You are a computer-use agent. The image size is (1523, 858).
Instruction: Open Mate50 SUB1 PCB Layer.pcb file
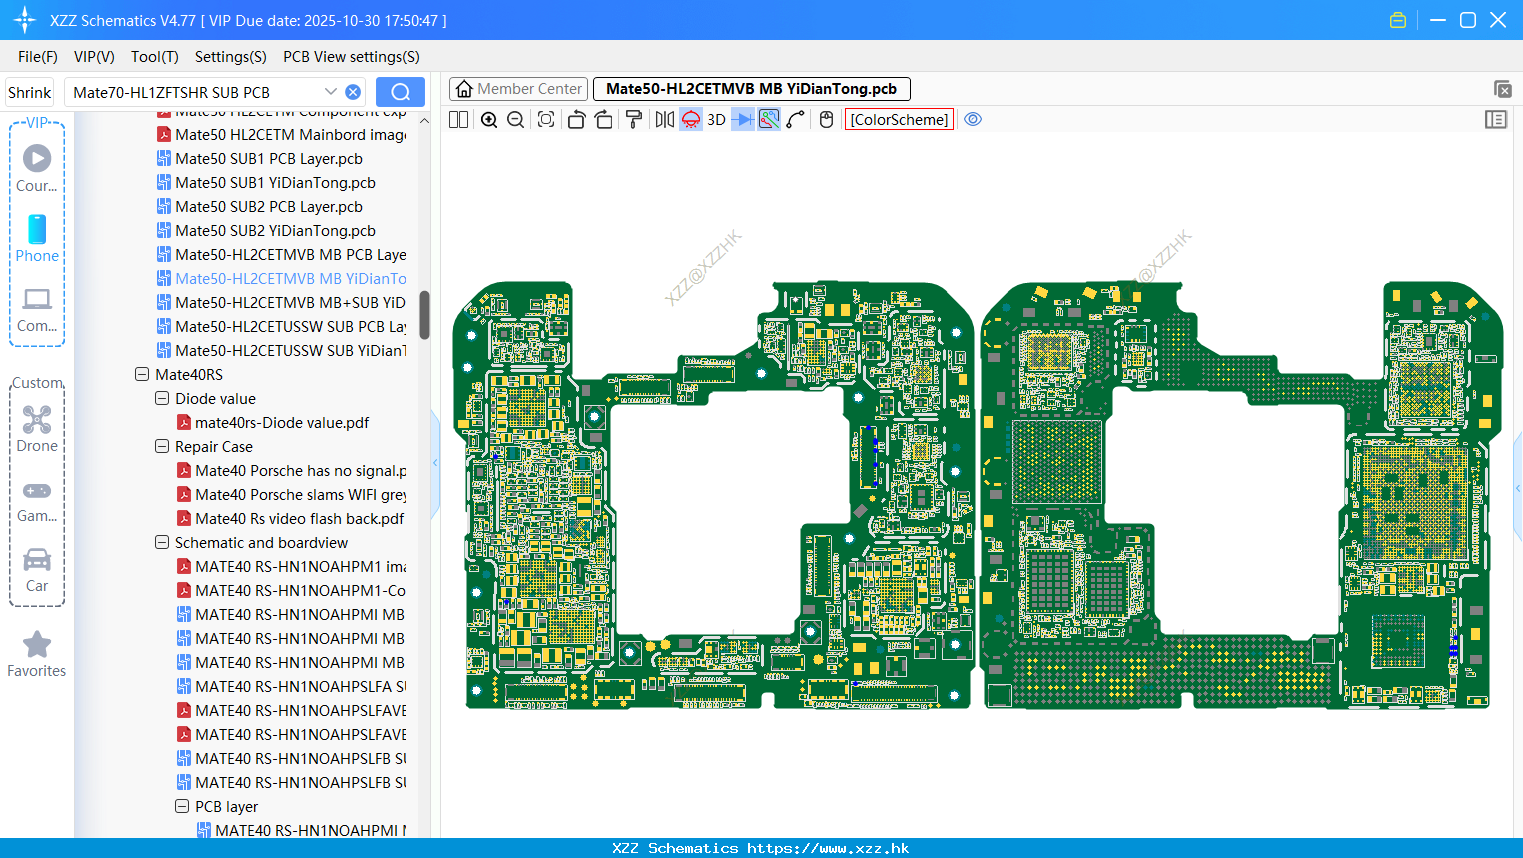coord(269,159)
